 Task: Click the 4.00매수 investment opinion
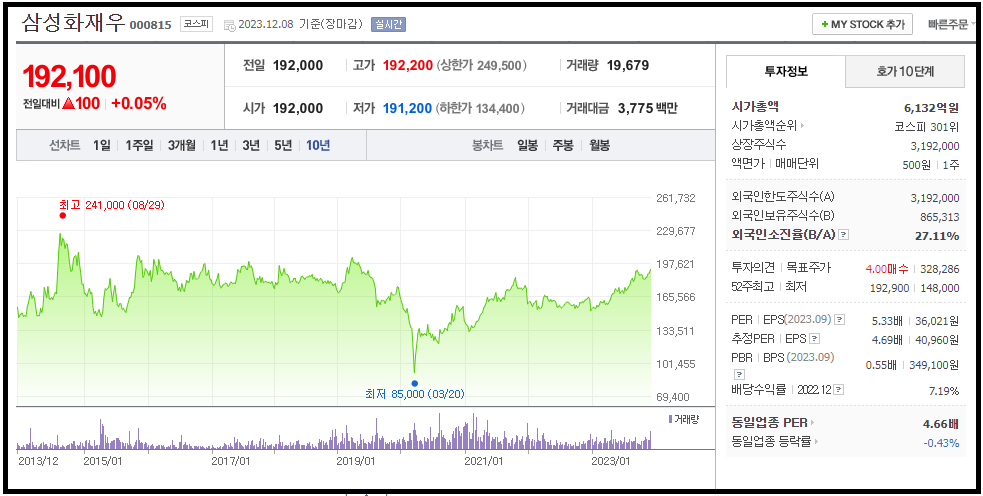click(886, 269)
